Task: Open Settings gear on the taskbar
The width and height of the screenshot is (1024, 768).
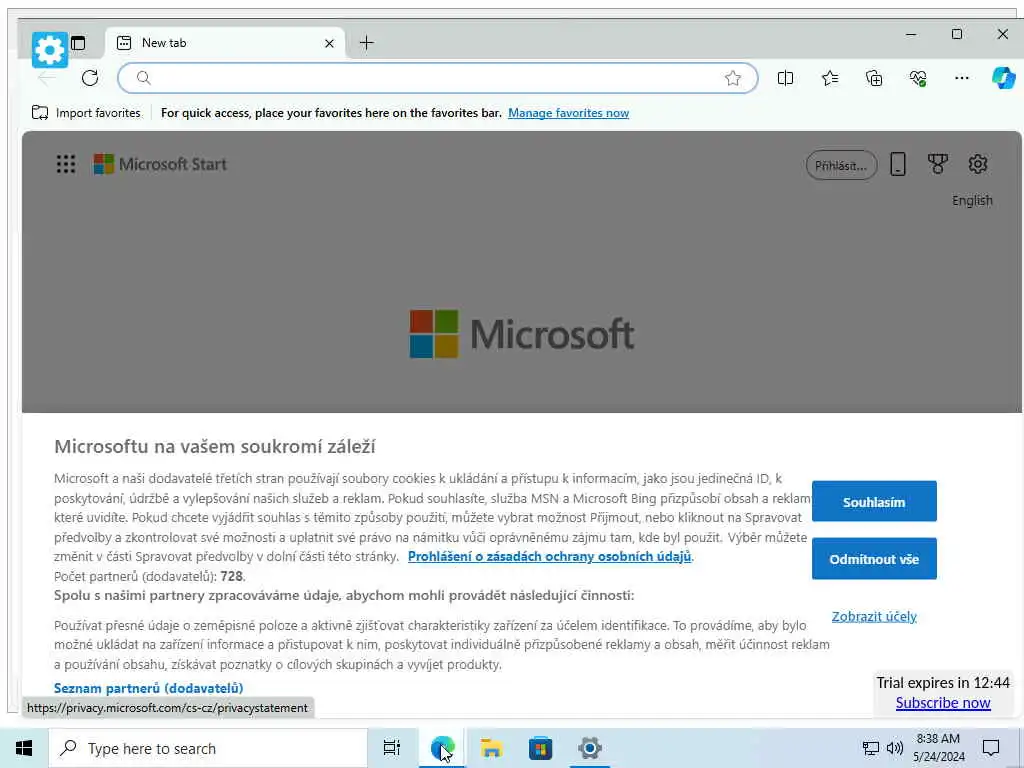Action: pos(590,748)
